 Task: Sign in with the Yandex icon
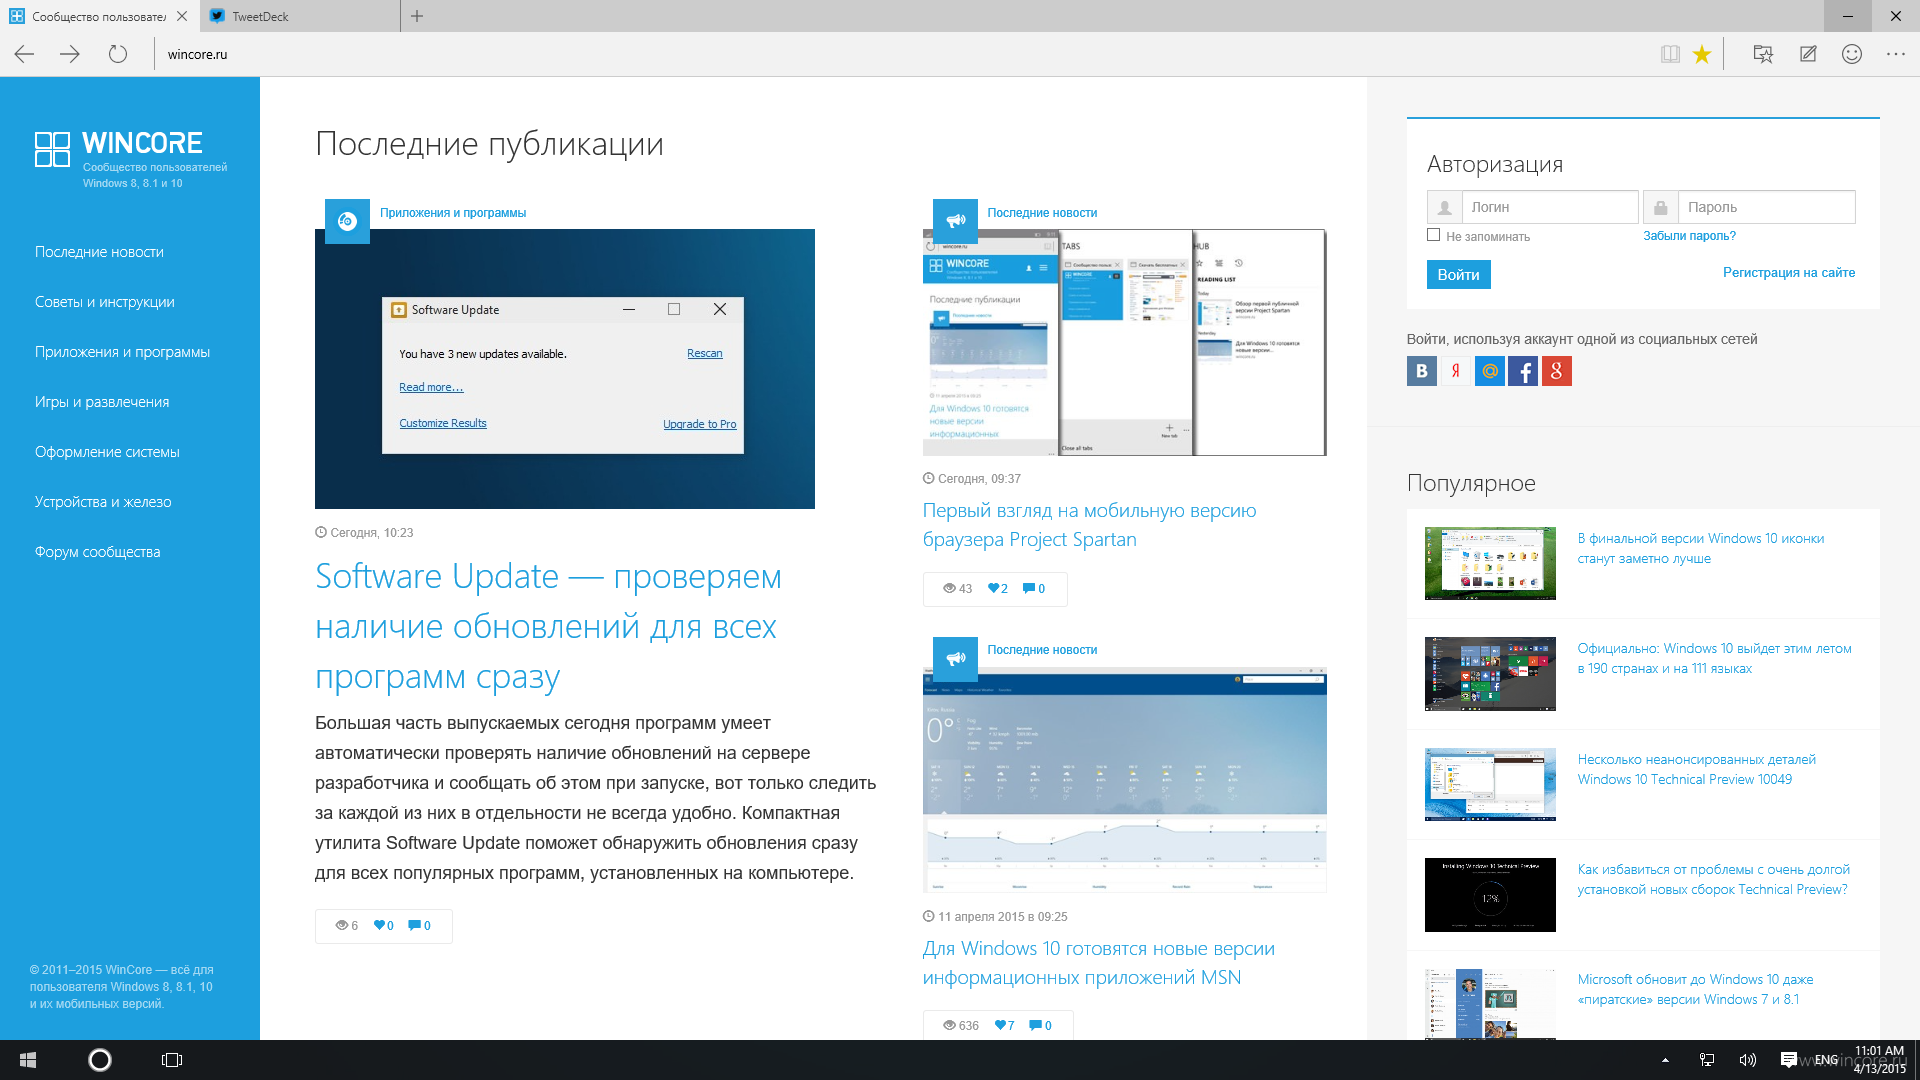click(1455, 372)
